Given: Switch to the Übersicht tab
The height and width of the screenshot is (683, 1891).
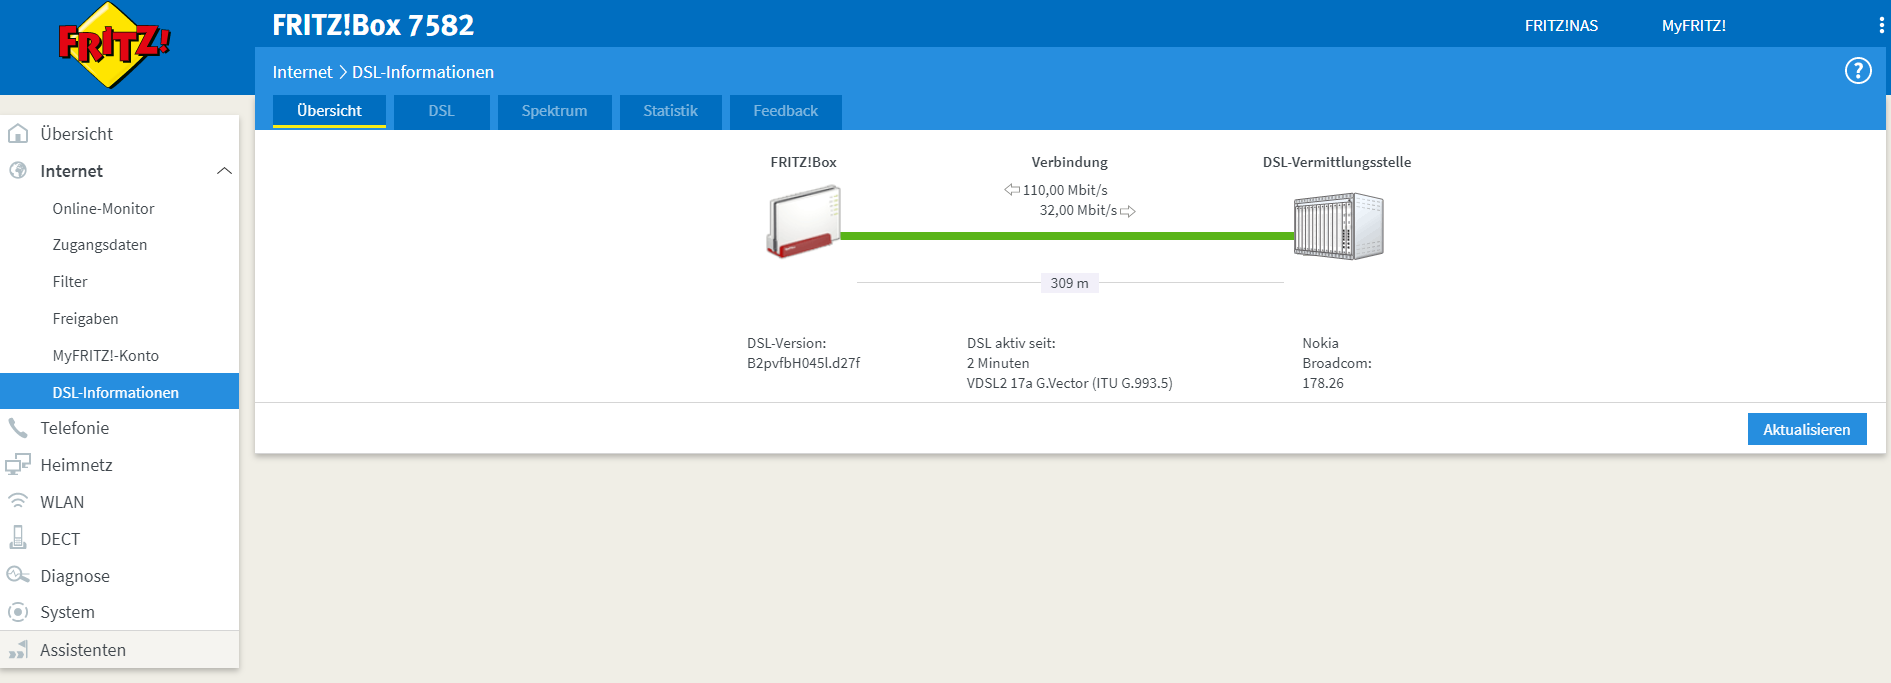Looking at the screenshot, I should pos(329,111).
